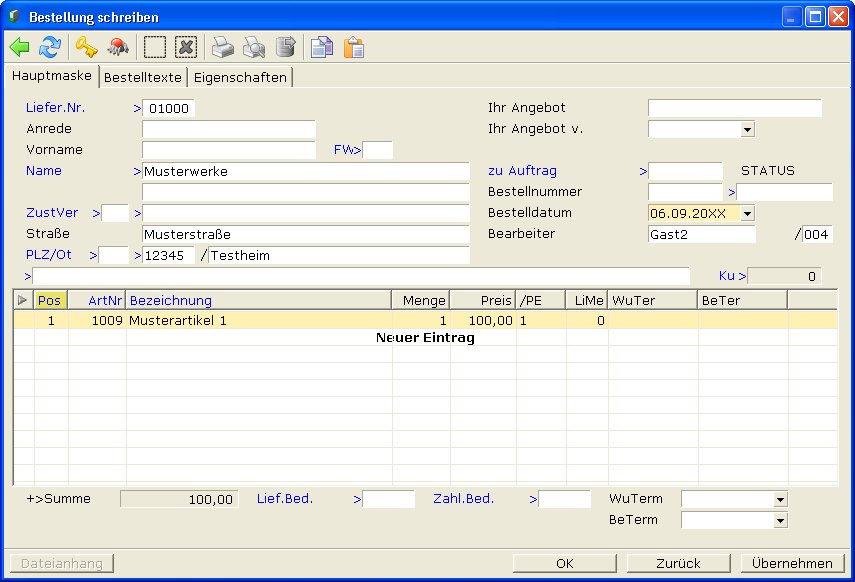Click the red bug toolbar icon
Viewport: 855px width, 582px height.
pos(117,47)
